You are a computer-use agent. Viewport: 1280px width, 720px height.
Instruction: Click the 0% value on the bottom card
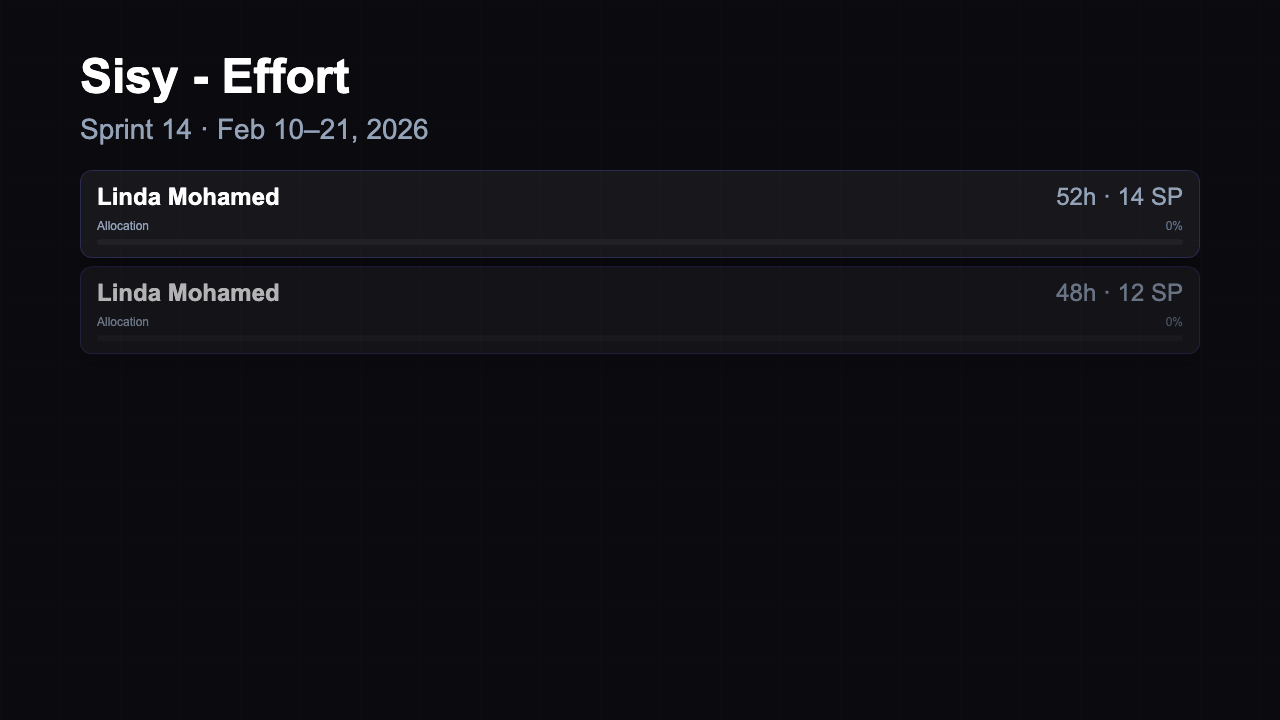click(x=1174, y=322)
